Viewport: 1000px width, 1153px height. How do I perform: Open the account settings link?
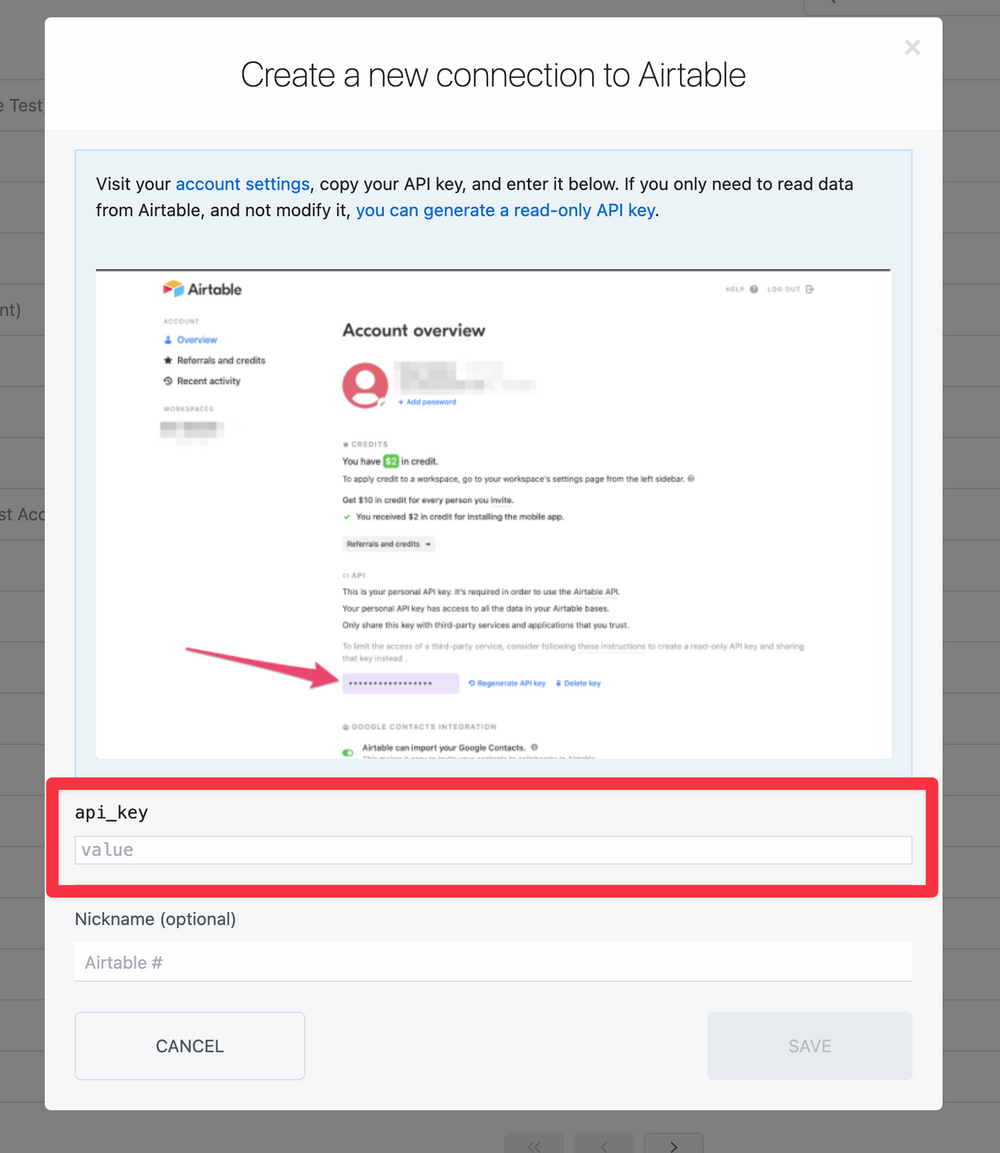click(243, 184)
